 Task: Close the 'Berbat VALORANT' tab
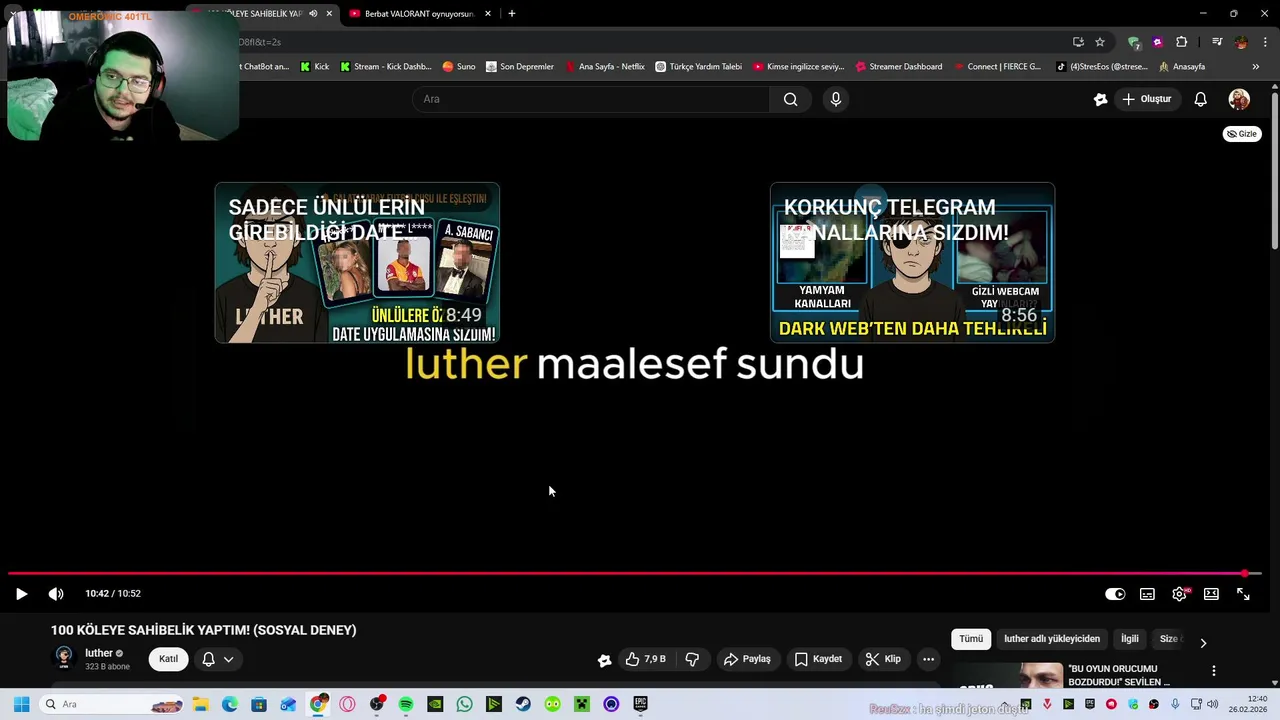pyautogui.click(x=488, y=14)
